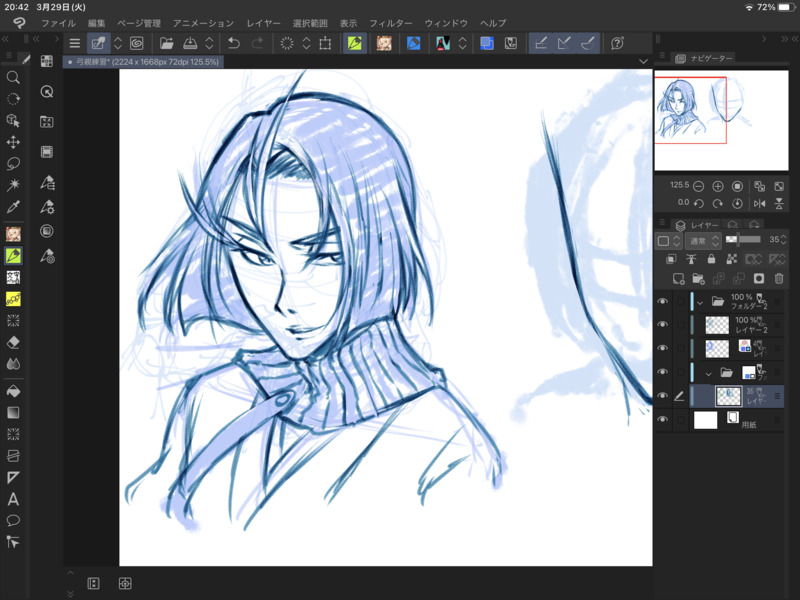Toggle Lock layer padlock icon

point(711,259)
